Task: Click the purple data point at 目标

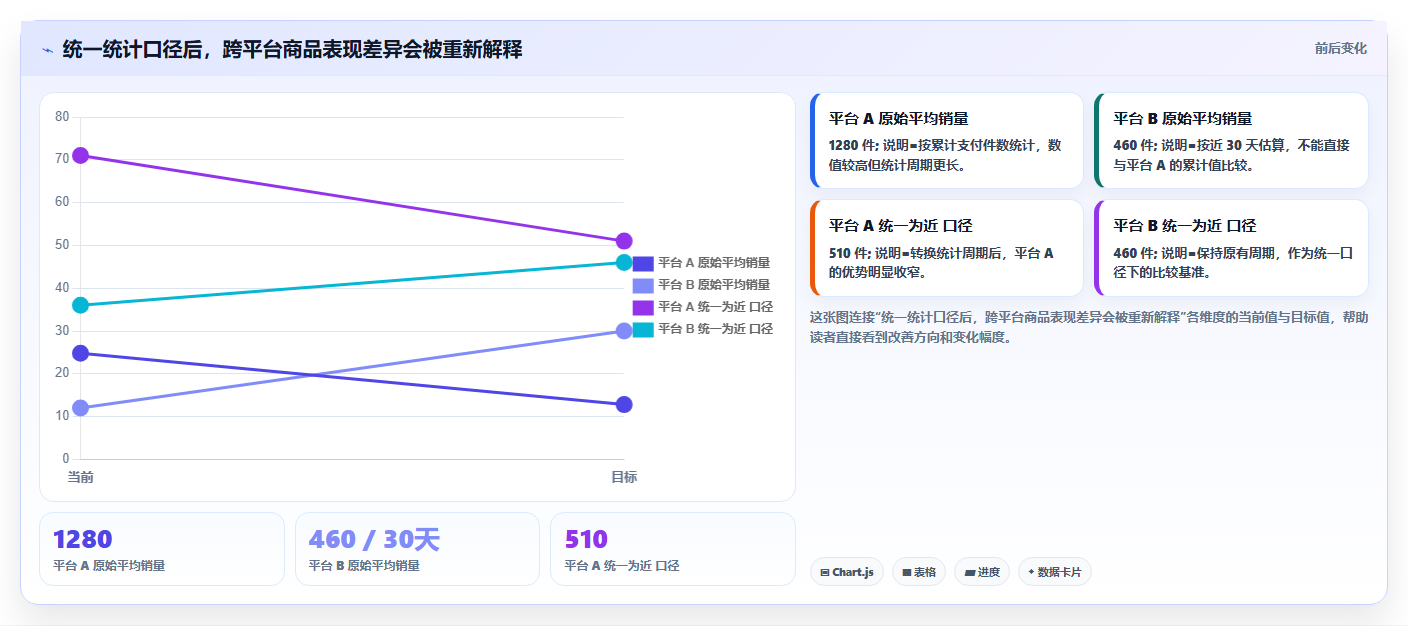Action: pyautogui.click(x=624, y=241)
